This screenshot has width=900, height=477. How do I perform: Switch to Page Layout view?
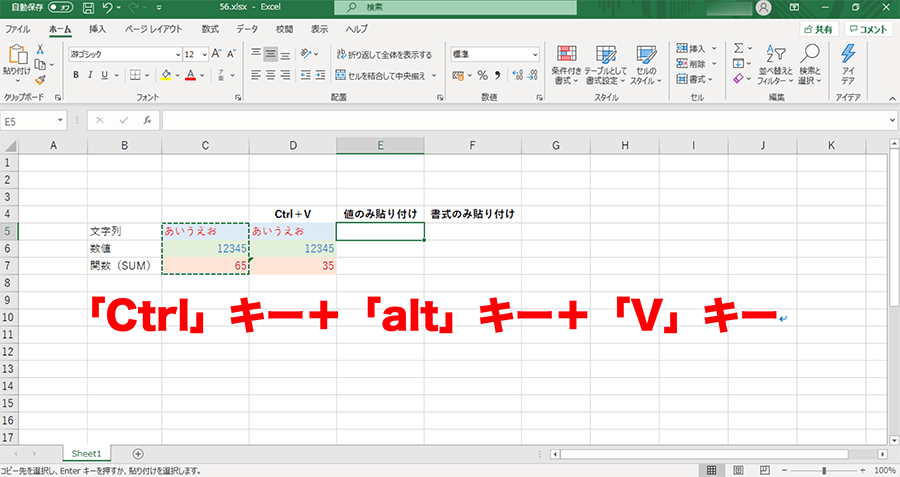coord(738,471)
